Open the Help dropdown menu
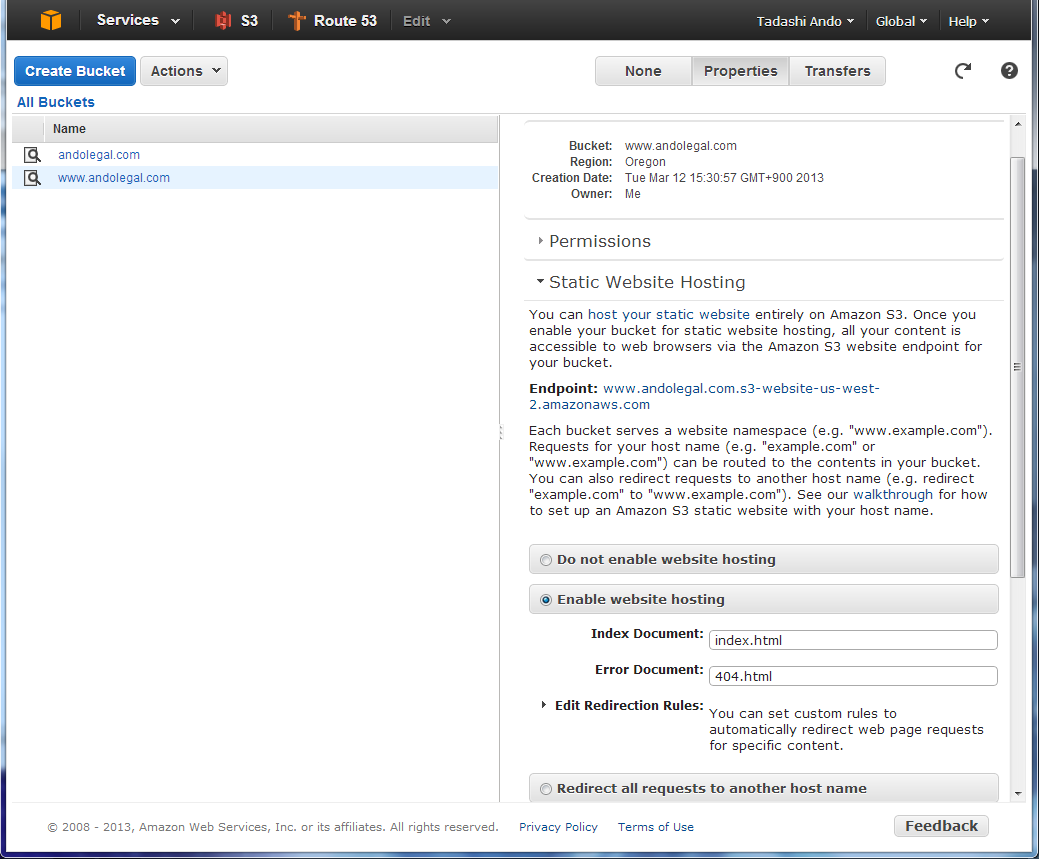Screen dimensions: 1039x859 pyautogui.click(x=968, y=21)
